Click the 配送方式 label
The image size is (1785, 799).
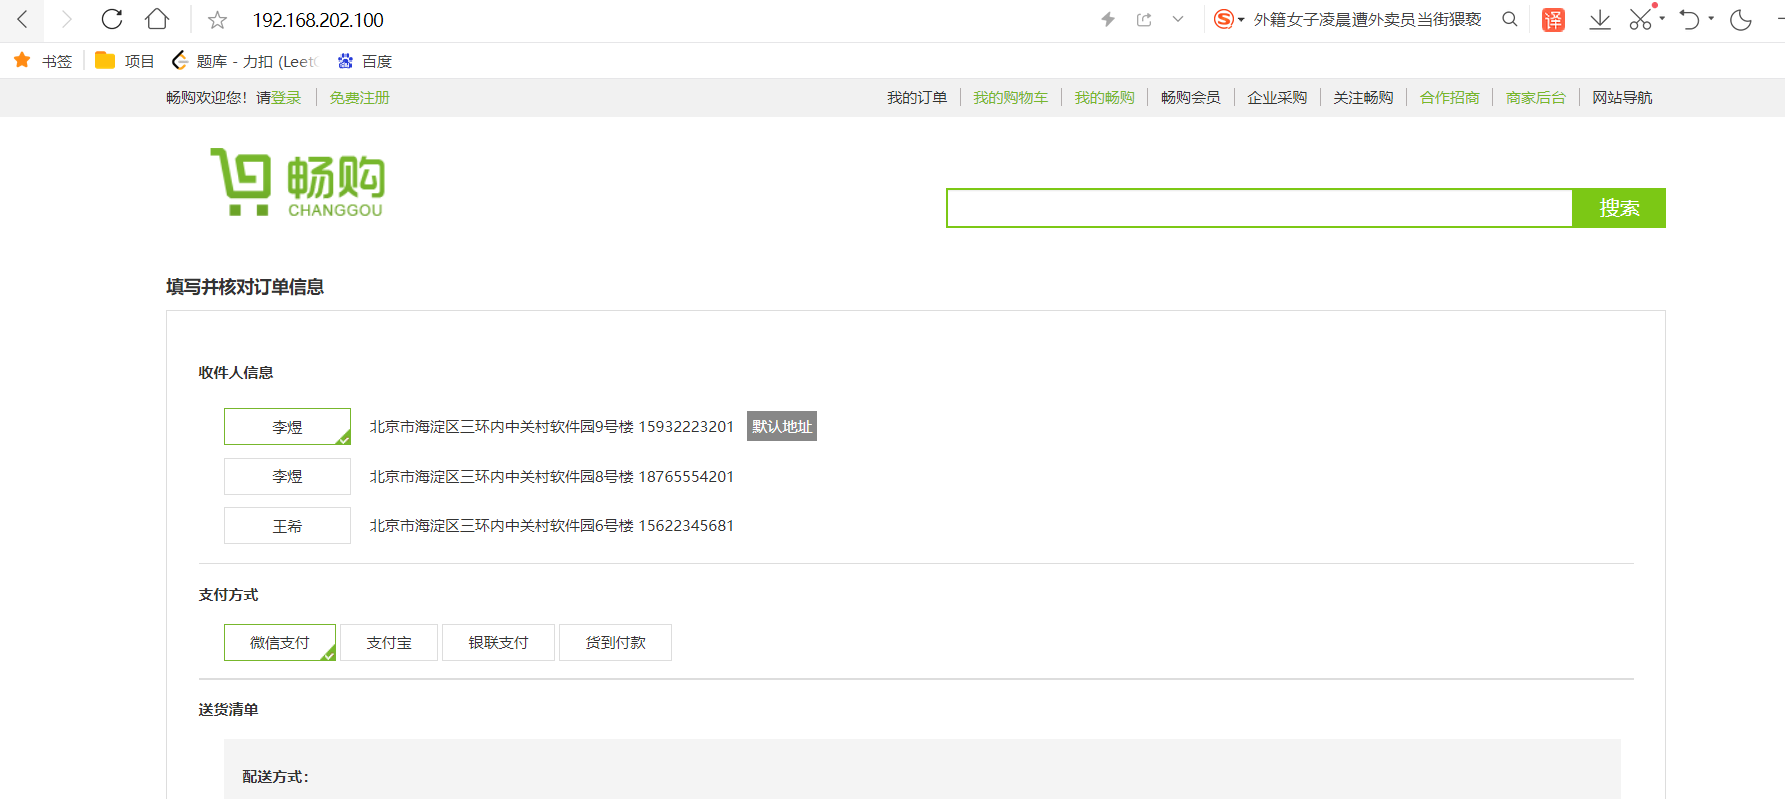point(275,776)
